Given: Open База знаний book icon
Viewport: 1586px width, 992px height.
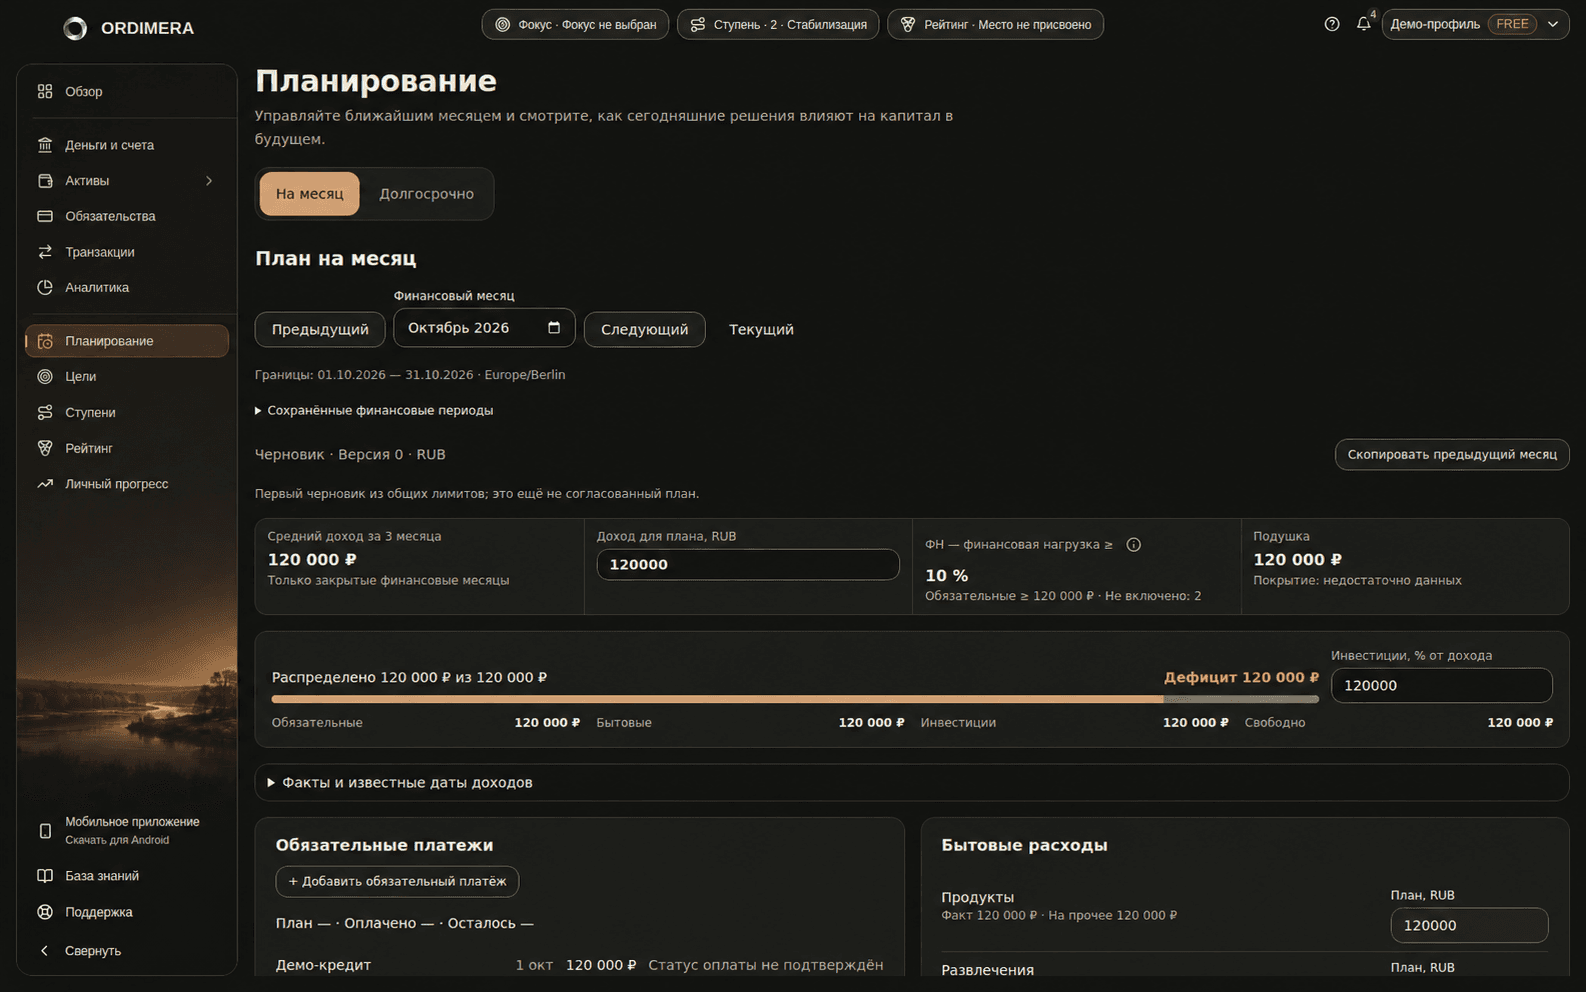Looking at the screenshot, I should point(45,876).
